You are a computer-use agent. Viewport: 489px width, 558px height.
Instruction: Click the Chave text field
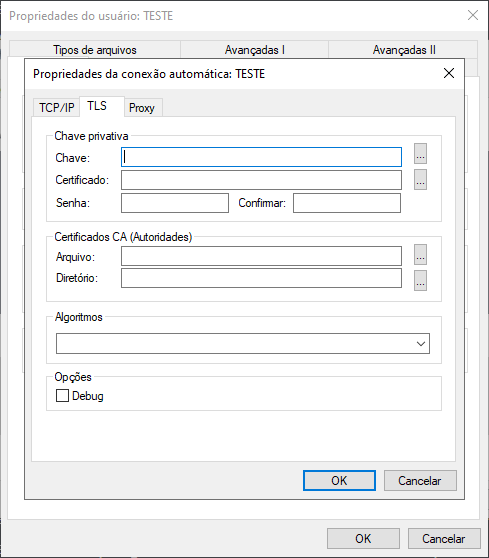[262, 157]
